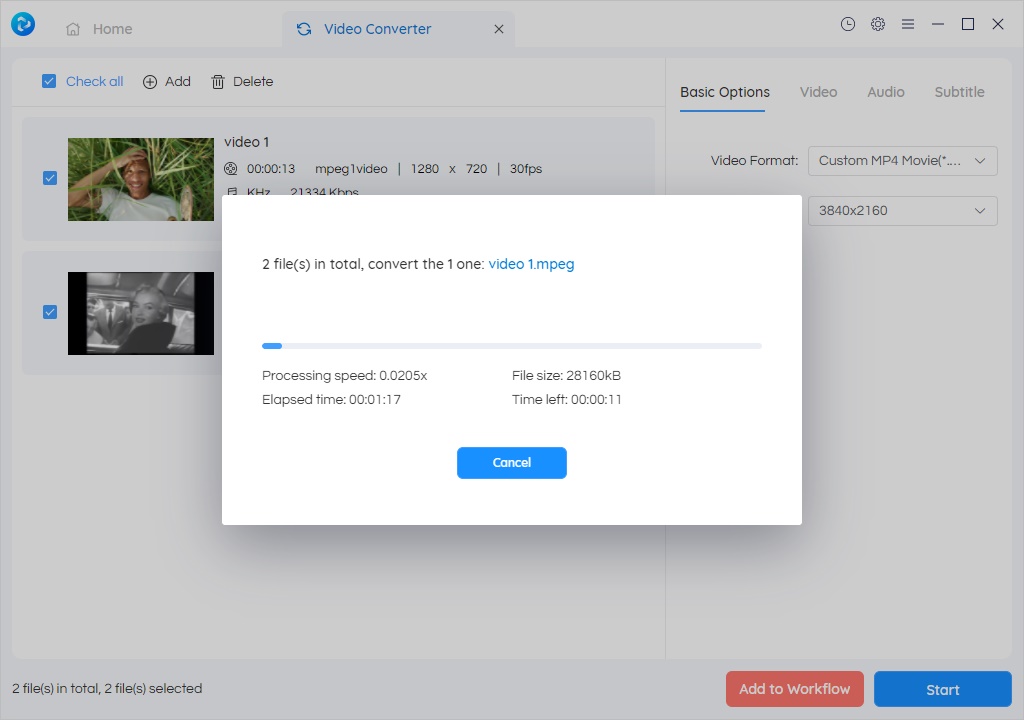Open the Video Format dropdown
The width and height of the screenshot is (1024, 720).
click(x=903, y=161)
